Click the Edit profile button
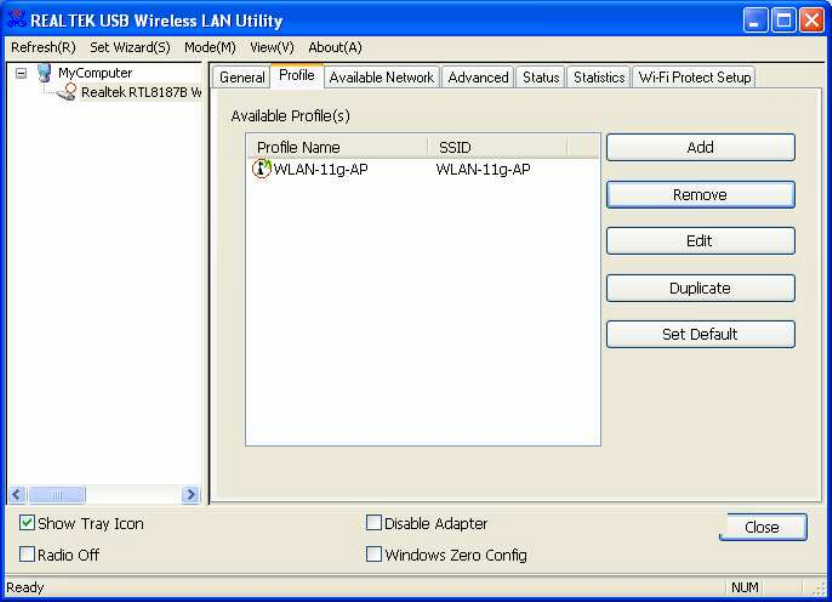Image resolution: width=832 pixels, height=602 pixels. (700, 241)
